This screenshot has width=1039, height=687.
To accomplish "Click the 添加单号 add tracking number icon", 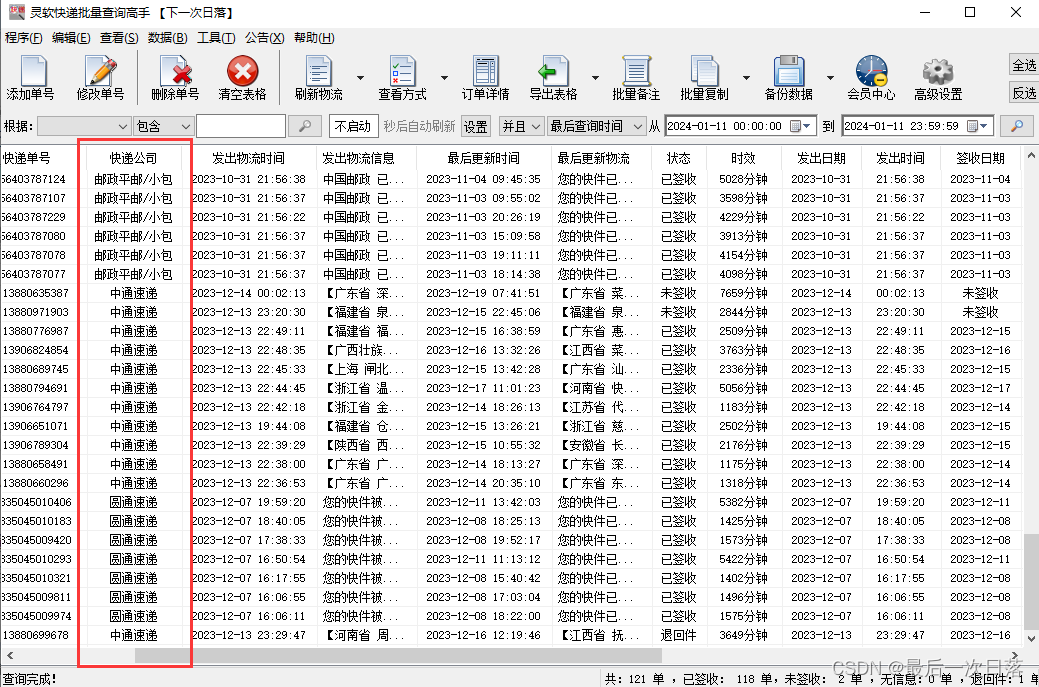I will (x=30, y=78).
